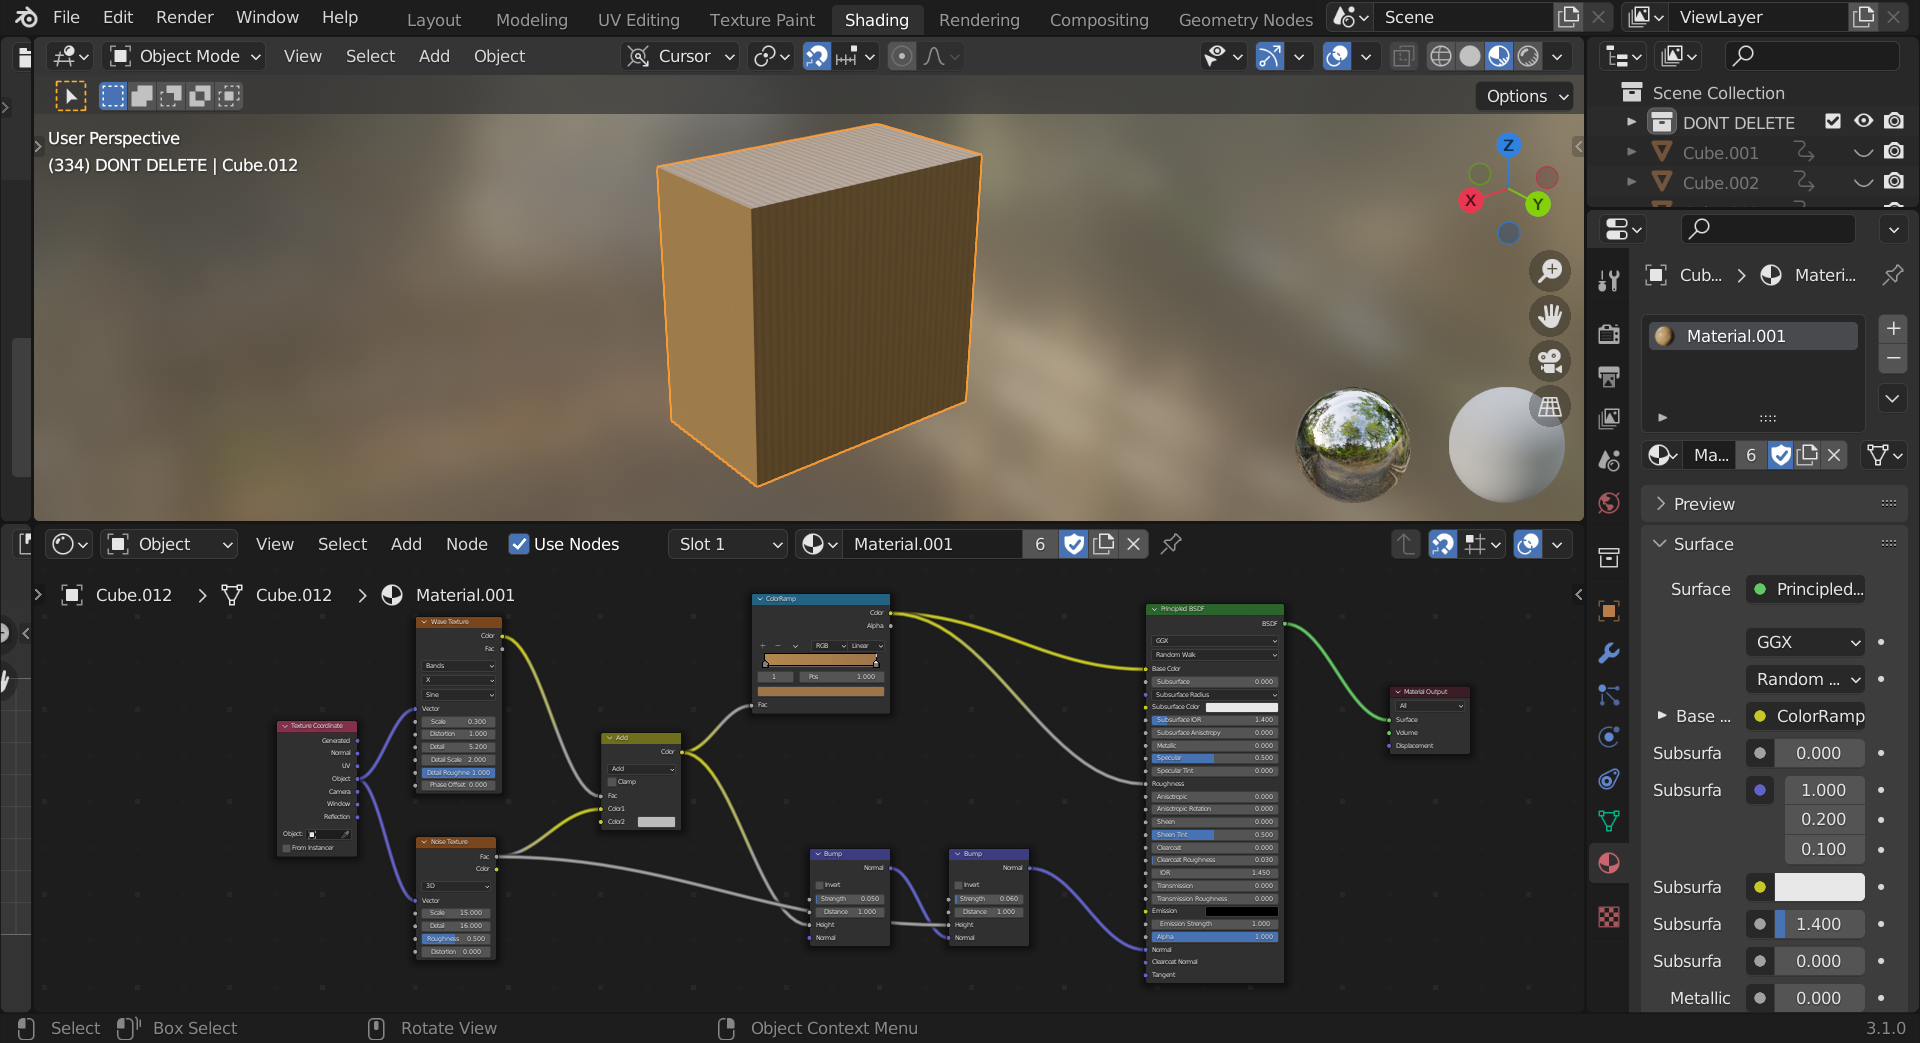Click the ColorRamp node gradient bar
Screen dimensions: 1920x1043
820,660
